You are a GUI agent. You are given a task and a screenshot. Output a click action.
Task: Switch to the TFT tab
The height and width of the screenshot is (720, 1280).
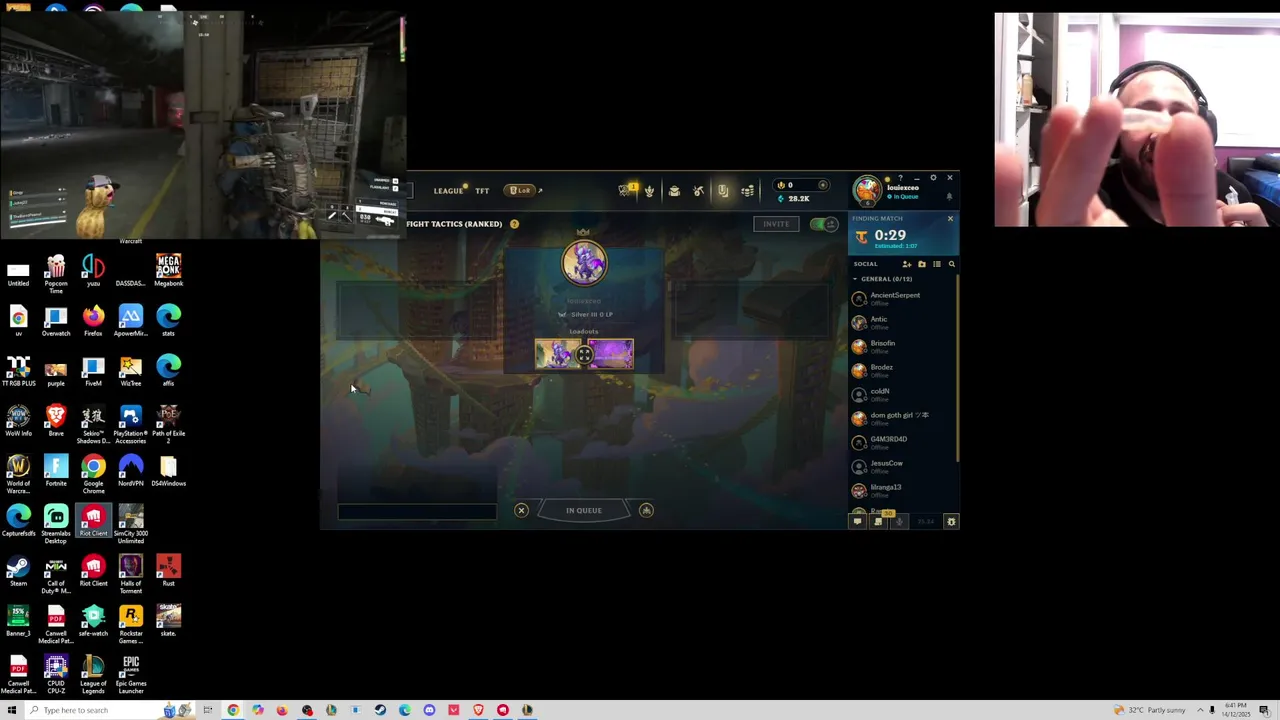[482, 191]
